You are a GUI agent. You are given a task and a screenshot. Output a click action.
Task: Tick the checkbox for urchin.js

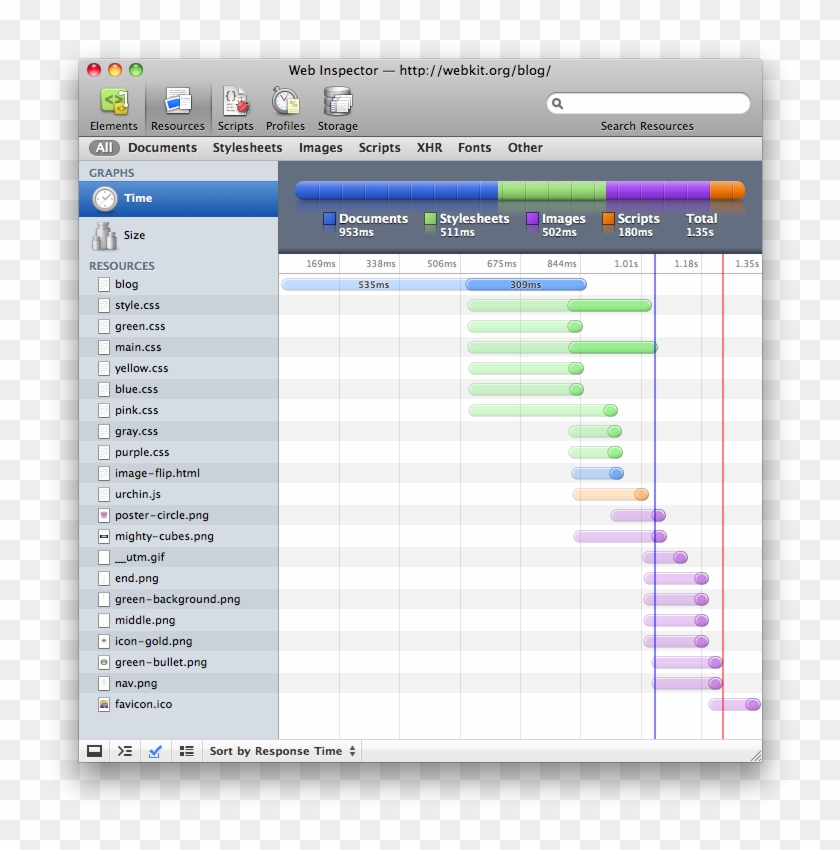pyautogui.click(x=103, y=494)
